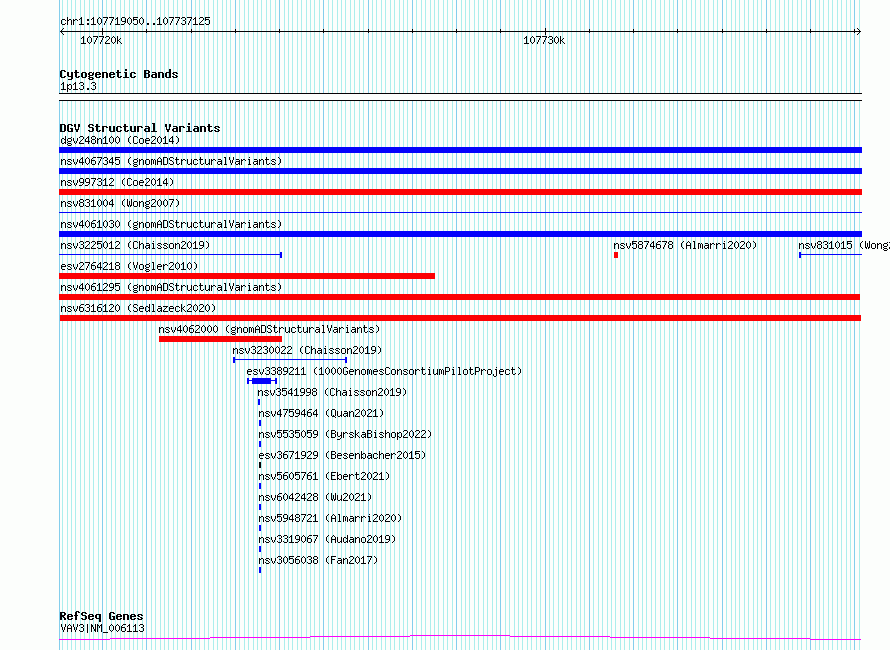
Task: Click the 1p13.3 band label
Action: point(78,87)
